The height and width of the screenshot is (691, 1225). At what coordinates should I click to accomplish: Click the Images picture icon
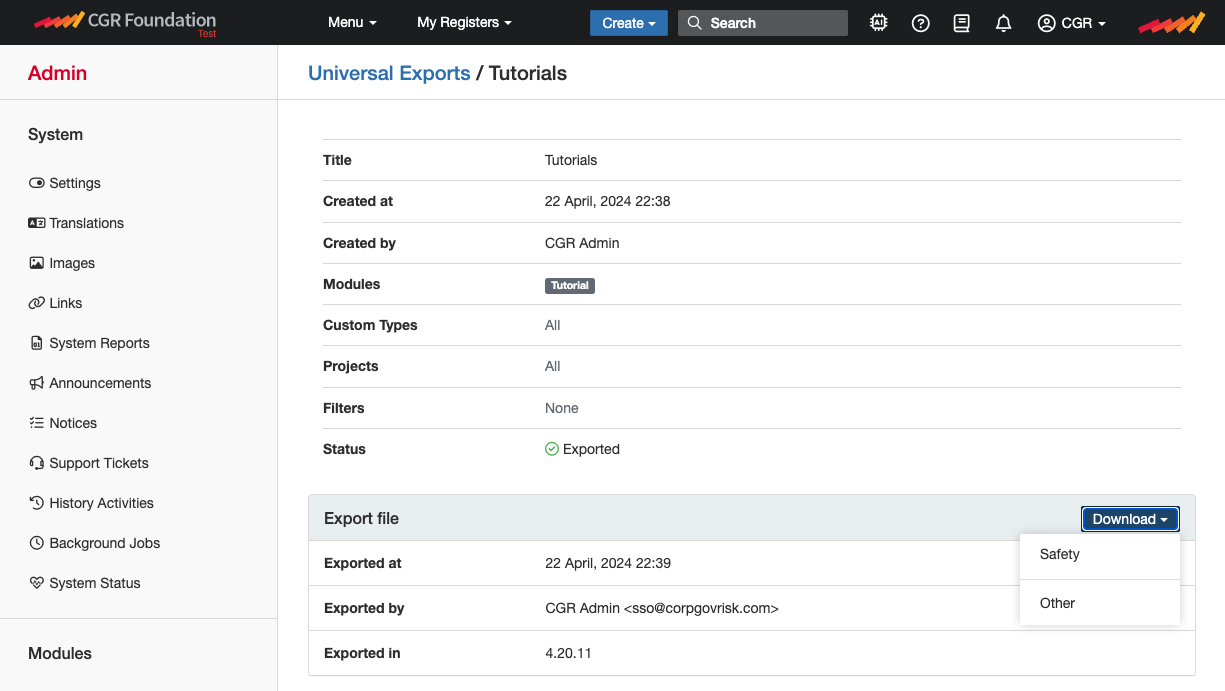click(37, 263)
